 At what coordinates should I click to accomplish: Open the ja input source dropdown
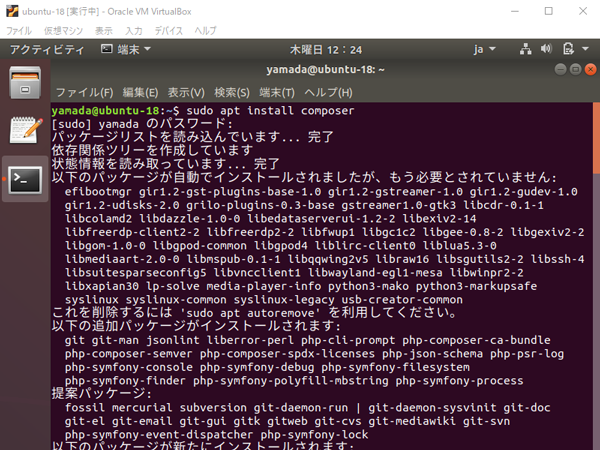(484, 49)
